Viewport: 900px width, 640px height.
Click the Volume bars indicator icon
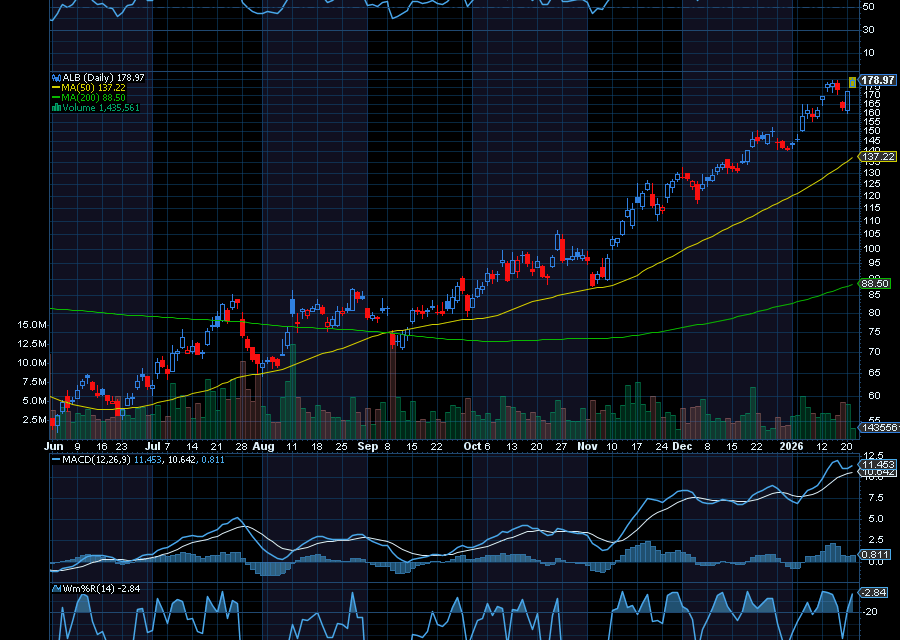coord(57,105)
